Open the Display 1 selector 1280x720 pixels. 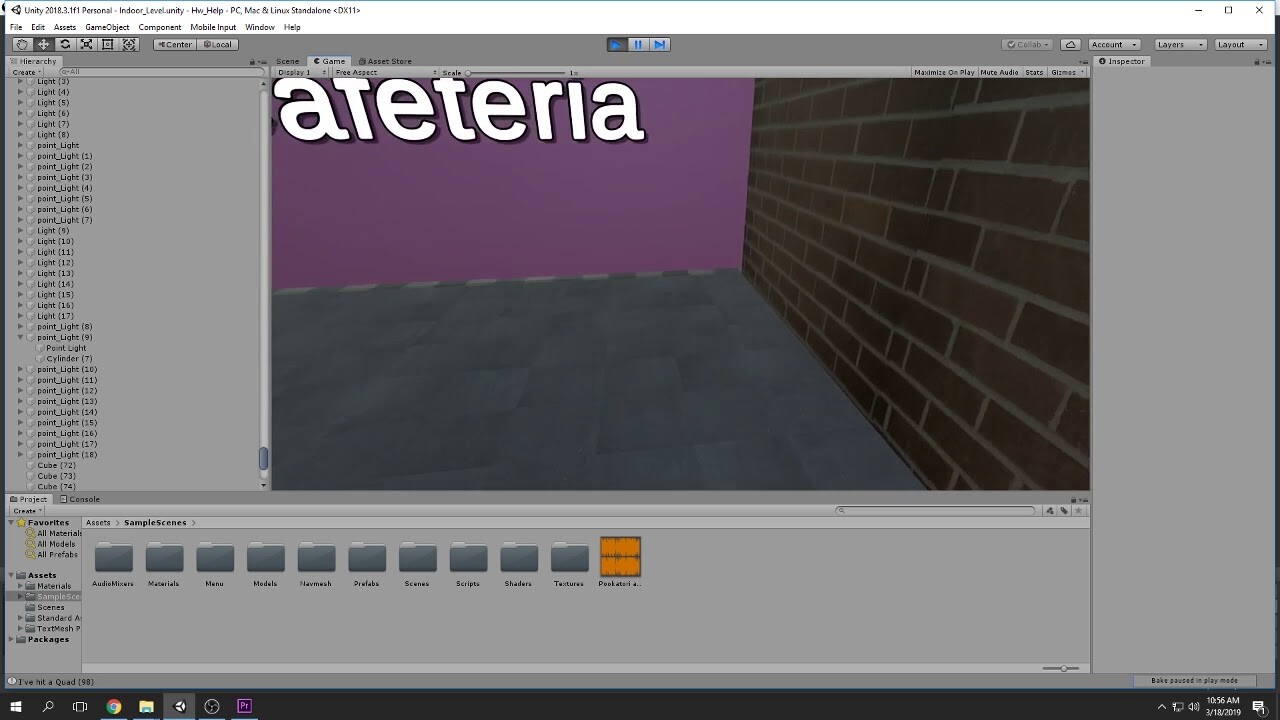click(x=300, y=72)
